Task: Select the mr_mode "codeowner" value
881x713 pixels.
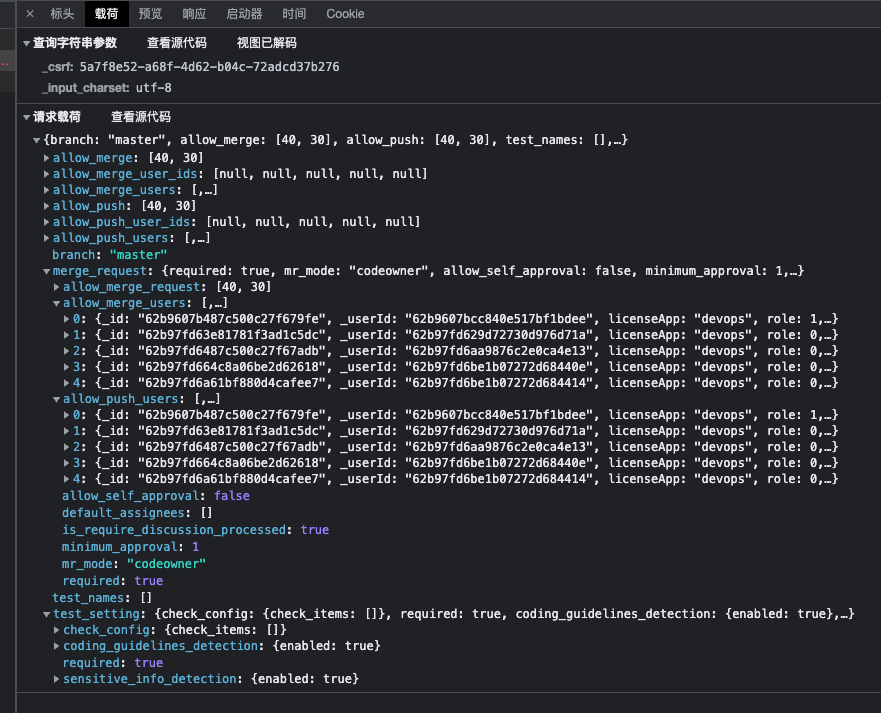Action: point(166,564)
